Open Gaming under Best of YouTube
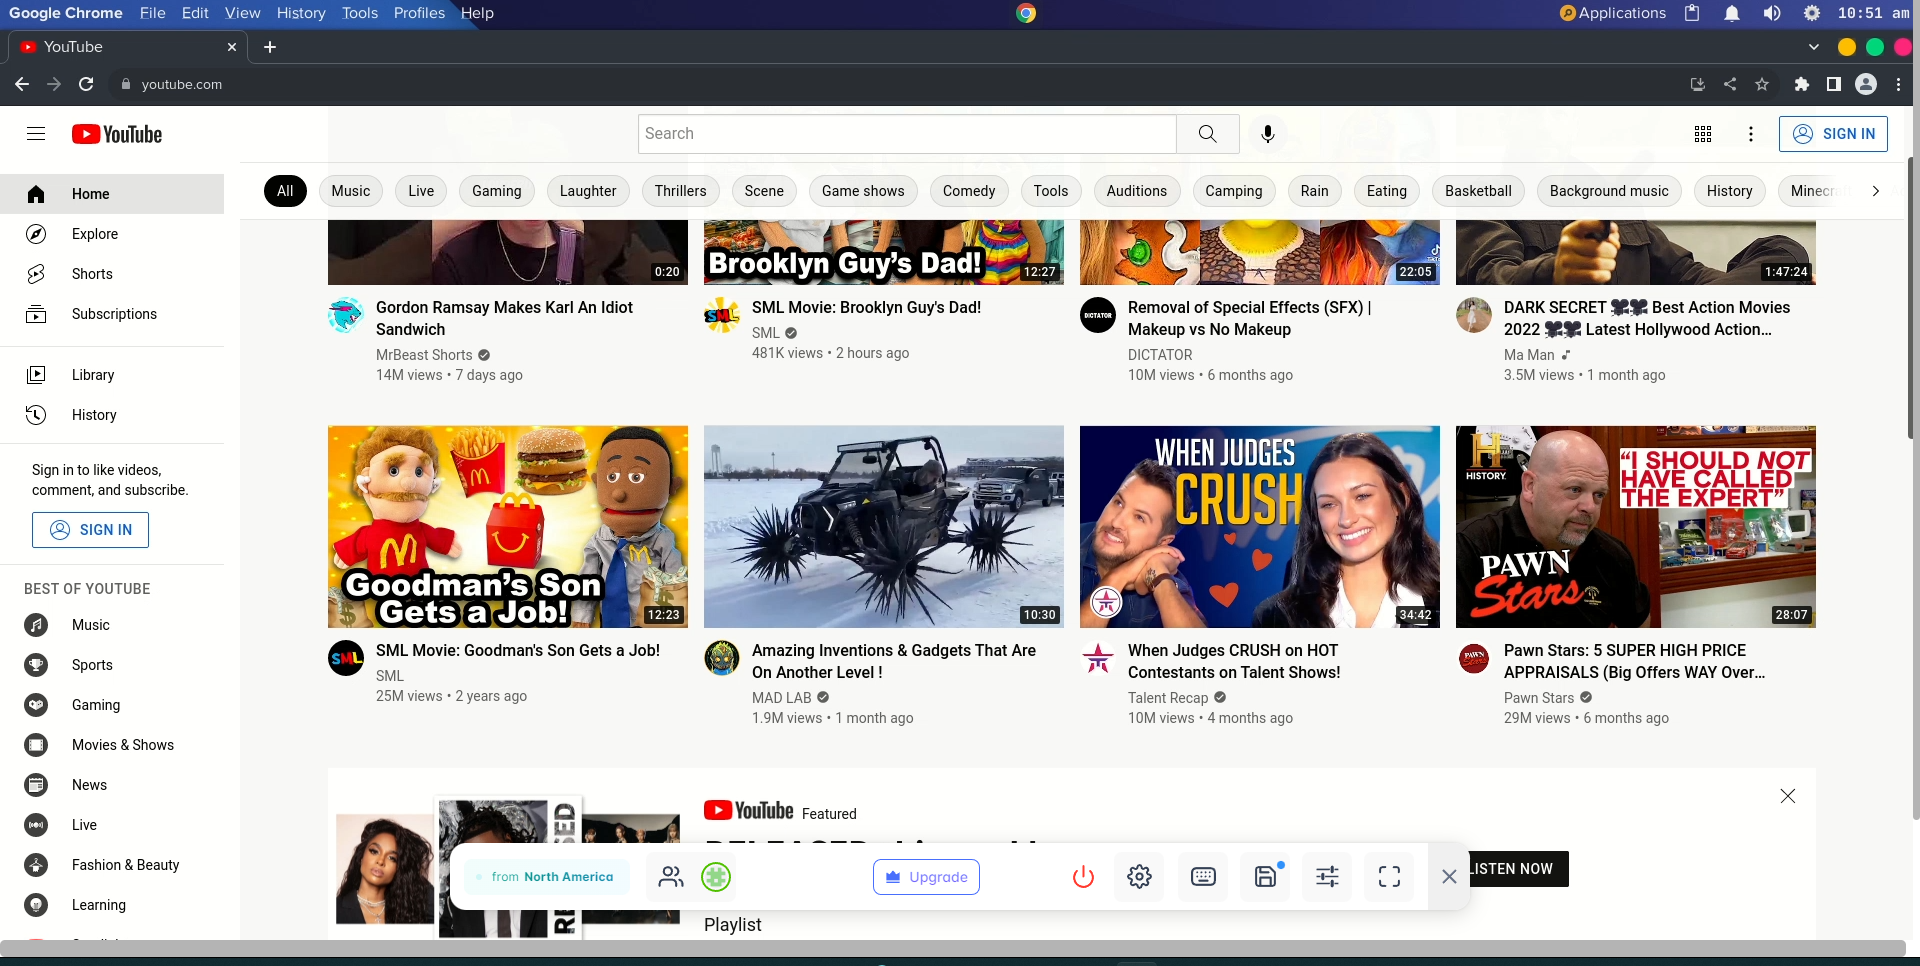Image resolution: width=1920 pixels, height=966 pixels. pos(112,705)
